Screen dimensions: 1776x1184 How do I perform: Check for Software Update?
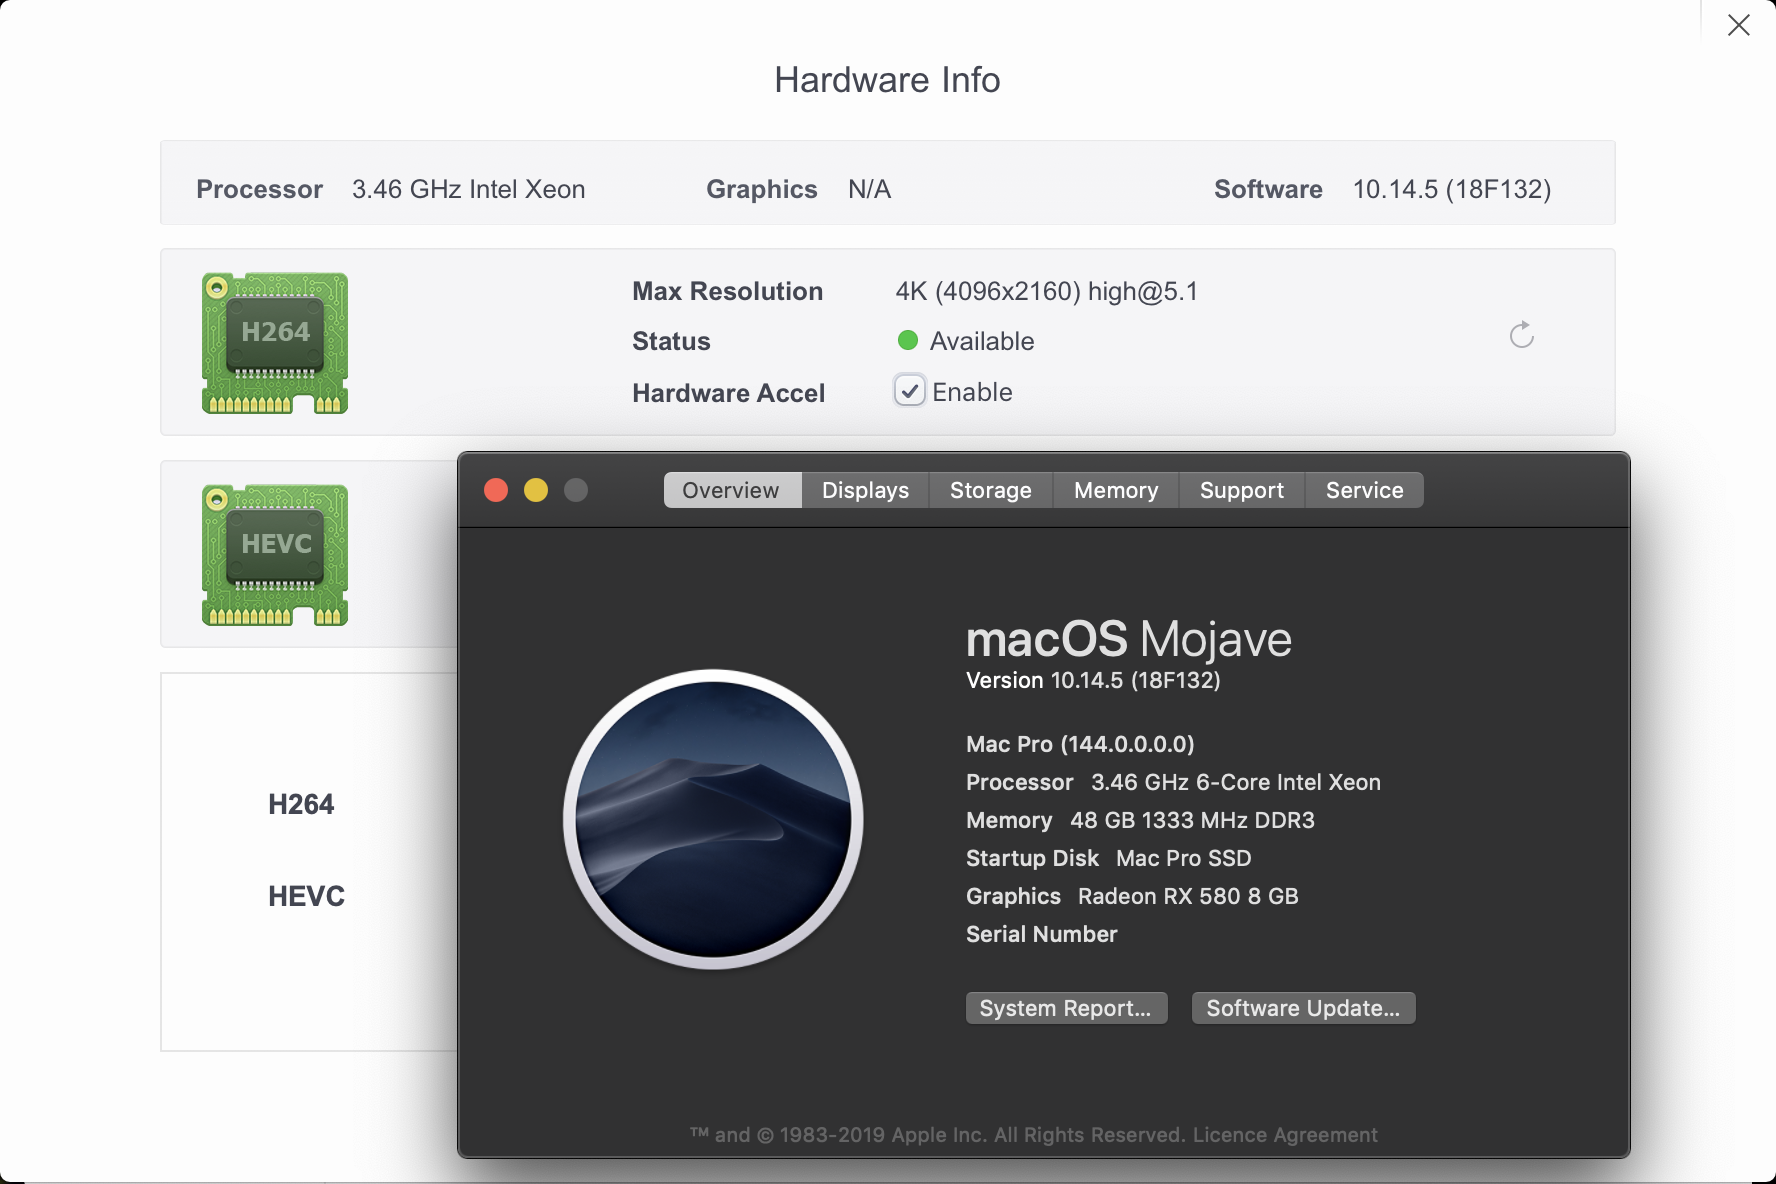tap(1302, 1007)
